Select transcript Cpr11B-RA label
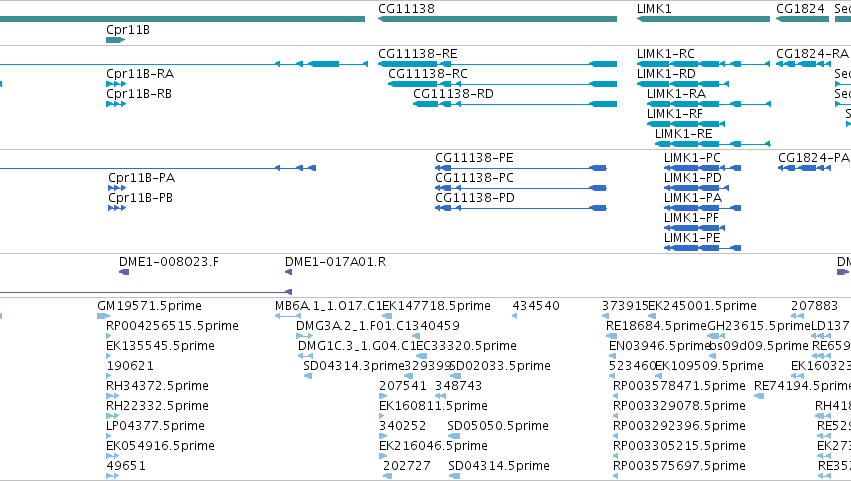 click(140, 74)
